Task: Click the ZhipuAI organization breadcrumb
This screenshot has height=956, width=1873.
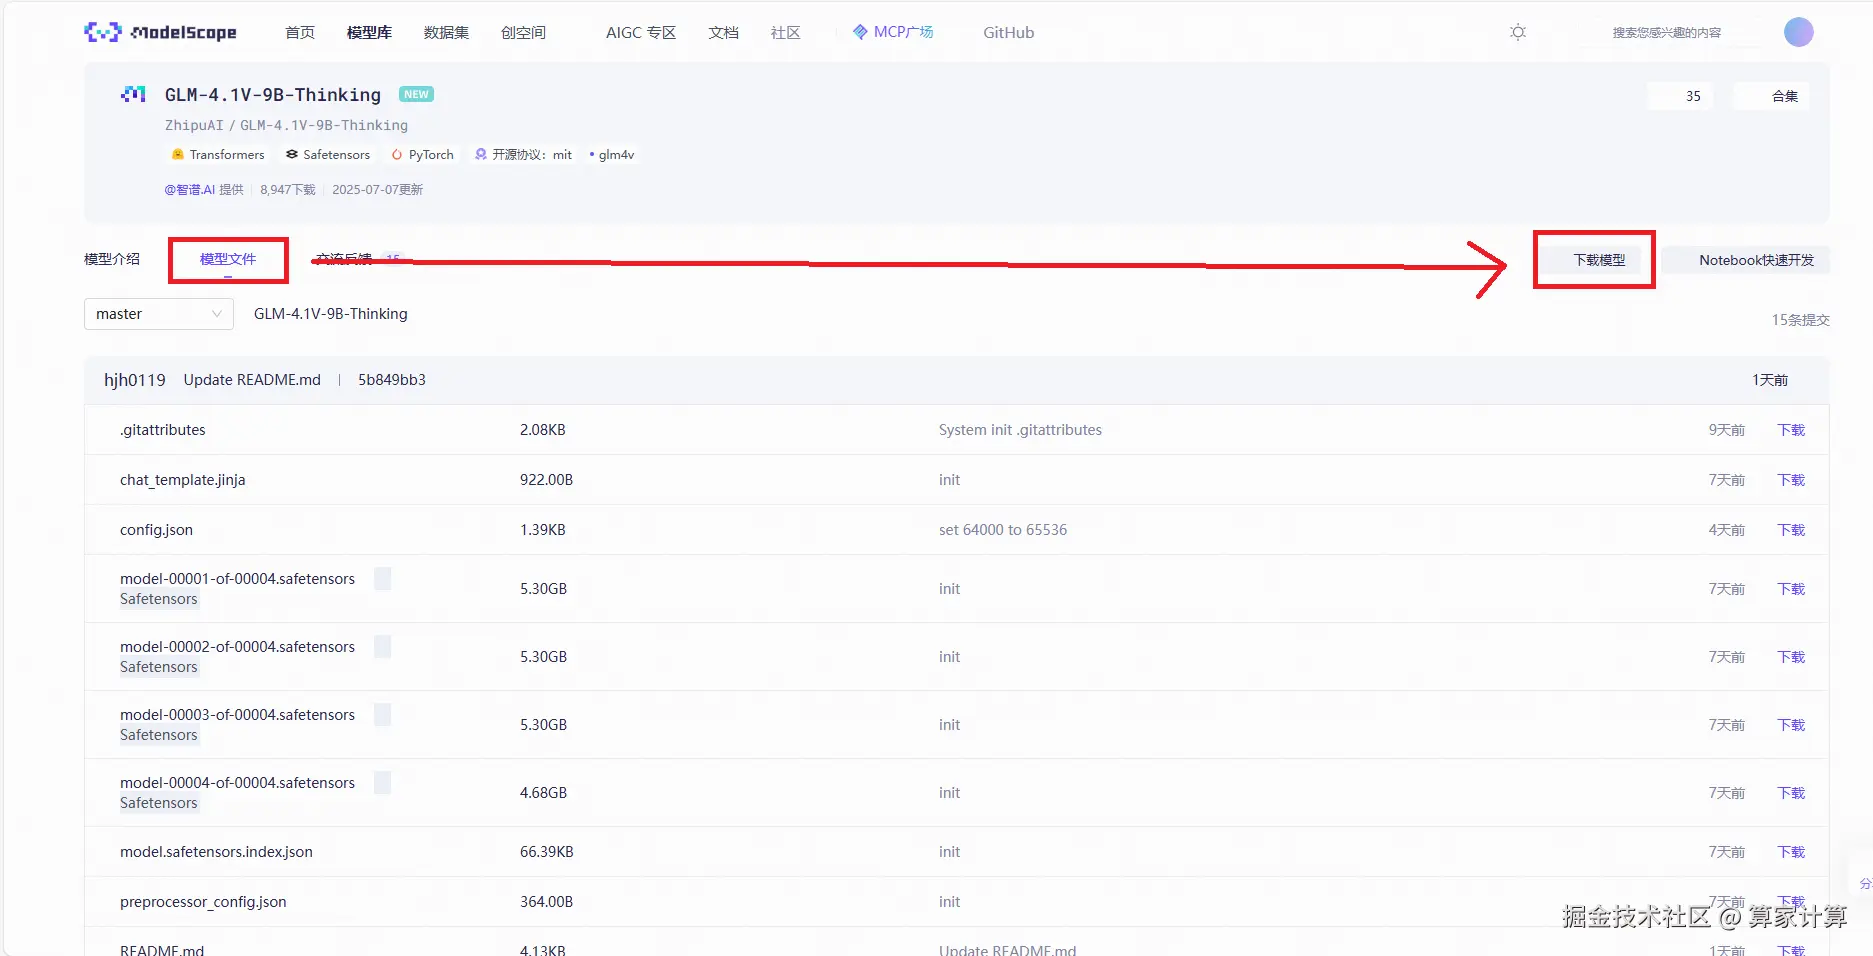Action: (194, 125)
